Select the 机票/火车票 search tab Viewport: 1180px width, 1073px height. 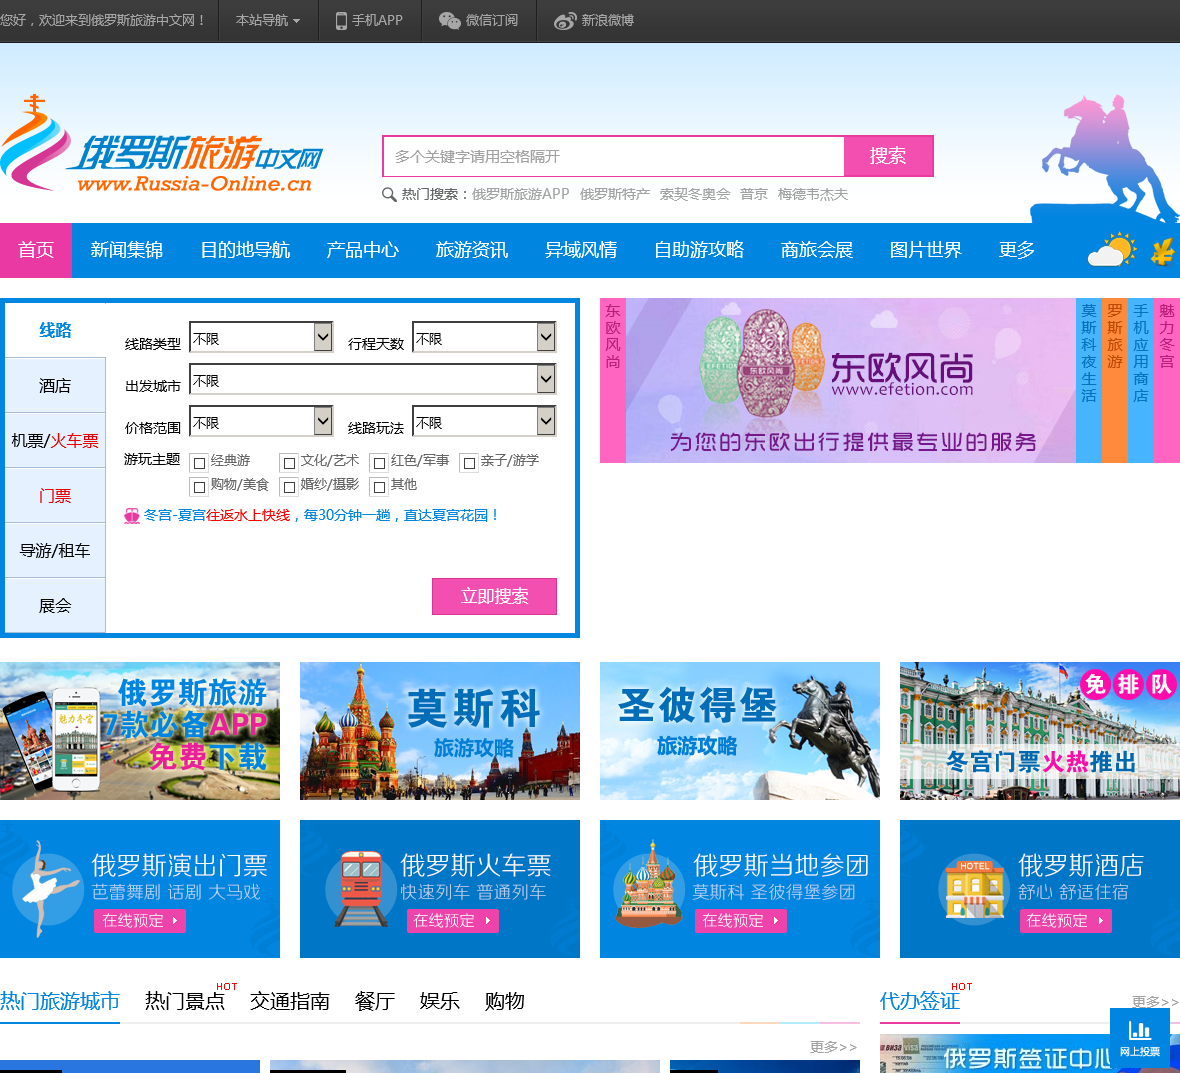55,441
